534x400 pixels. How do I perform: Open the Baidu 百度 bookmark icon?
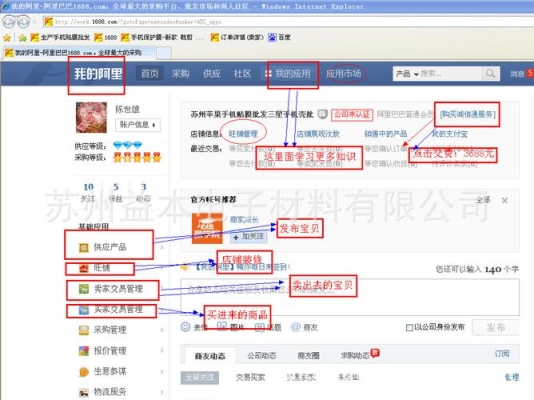272,37
